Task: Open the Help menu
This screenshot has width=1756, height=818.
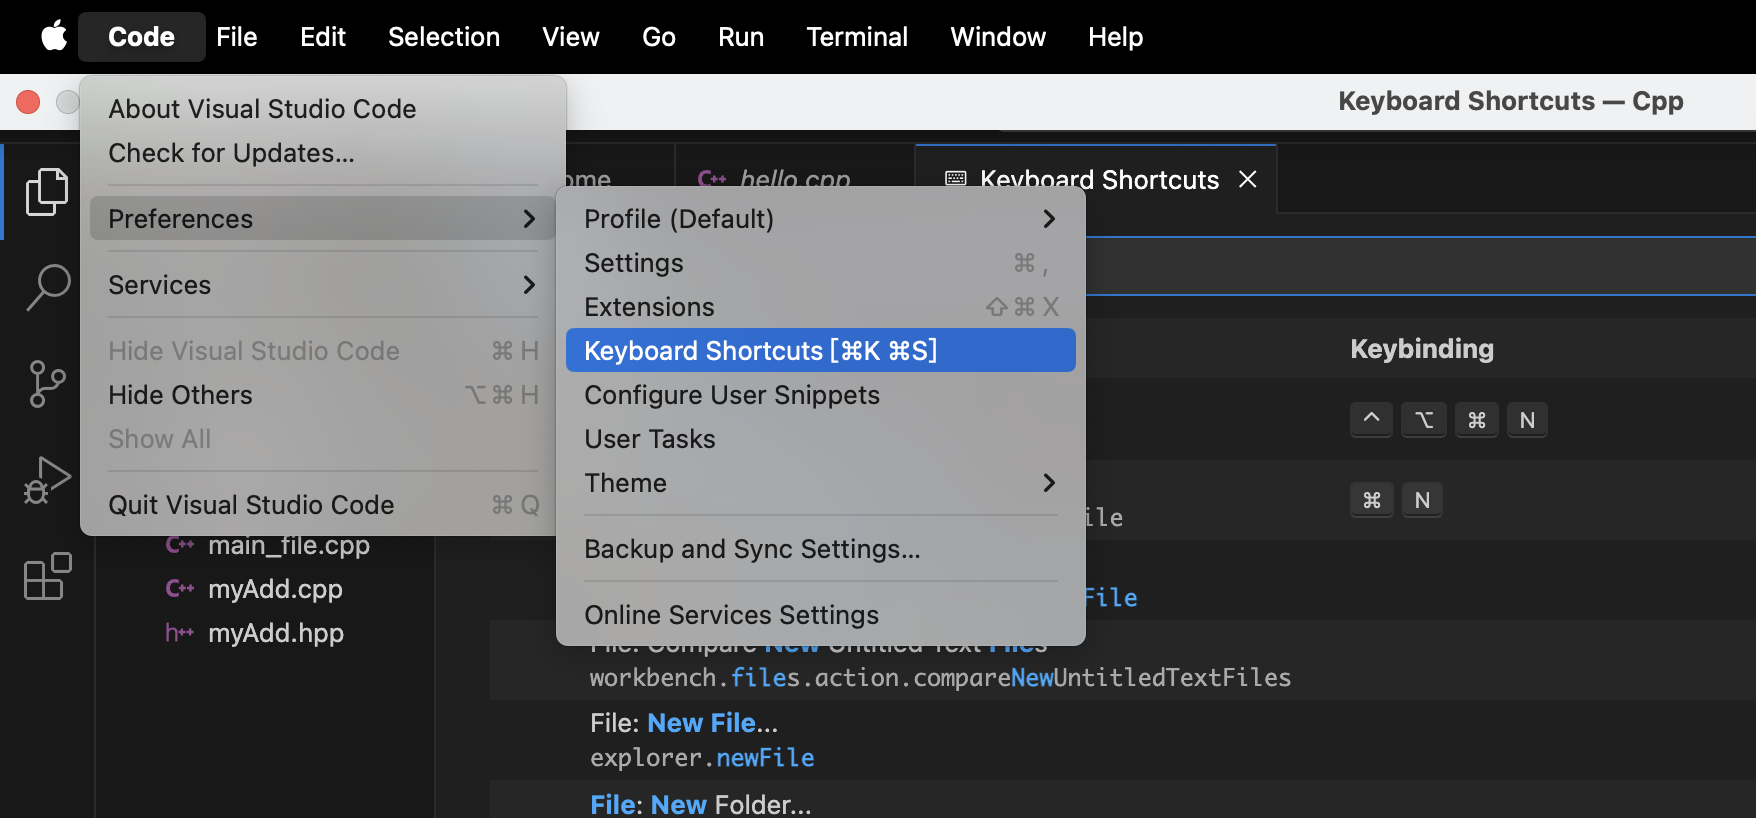Action: (x=1115, y=37)
